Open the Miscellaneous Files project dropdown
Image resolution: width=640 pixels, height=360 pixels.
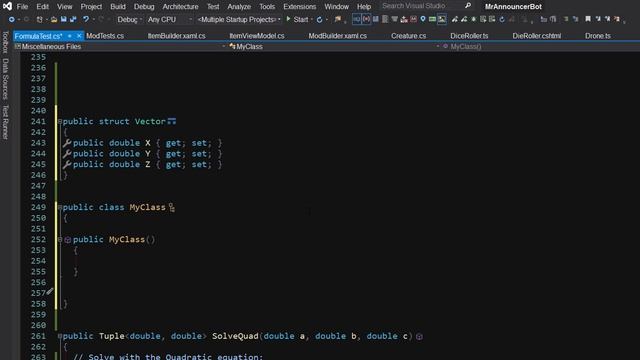(120, 47)
